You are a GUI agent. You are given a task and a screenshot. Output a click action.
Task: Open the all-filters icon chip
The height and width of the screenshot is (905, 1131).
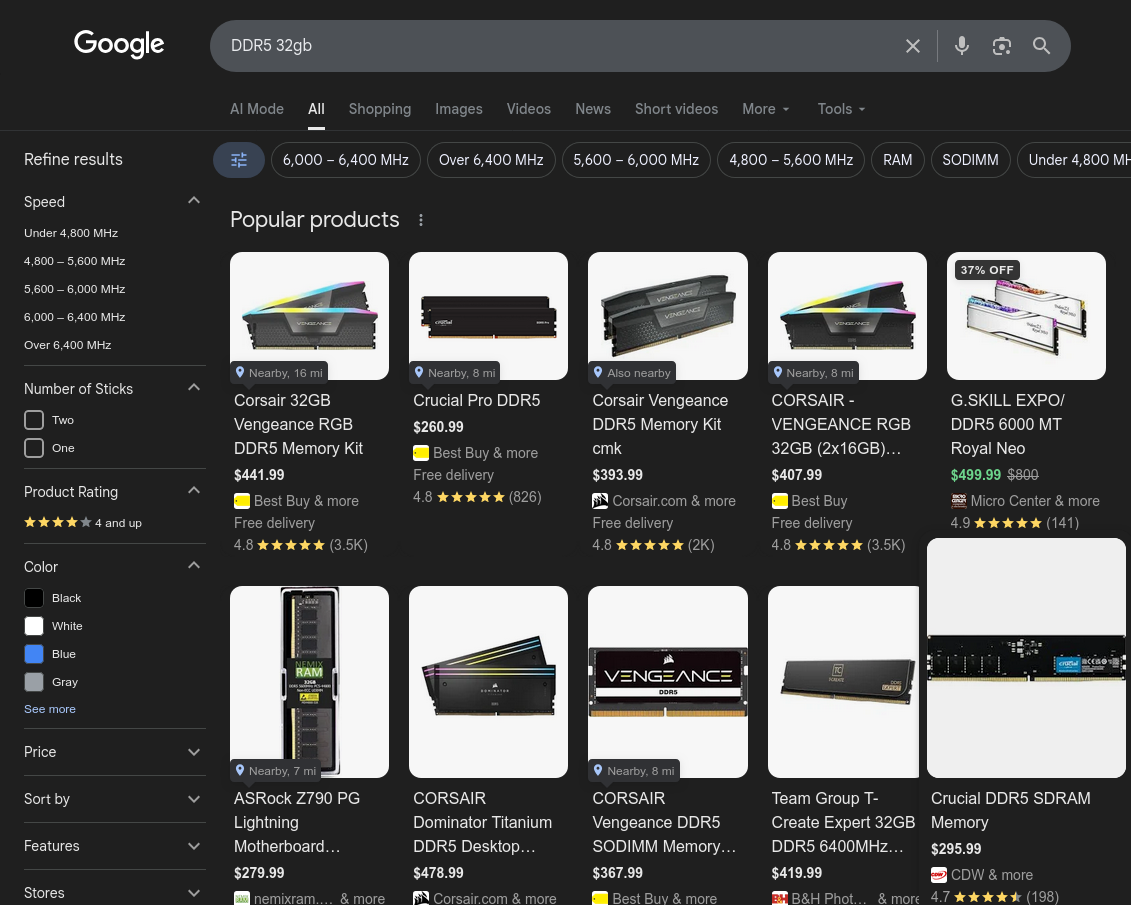coord(239,160)
